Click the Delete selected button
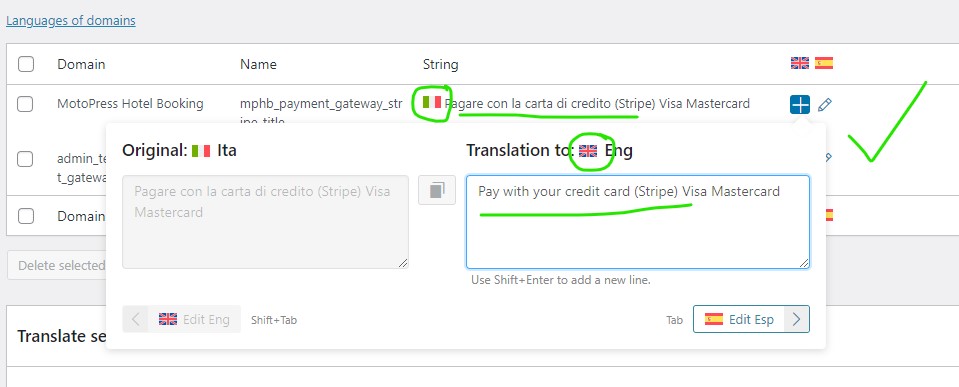 pos(60,265)
